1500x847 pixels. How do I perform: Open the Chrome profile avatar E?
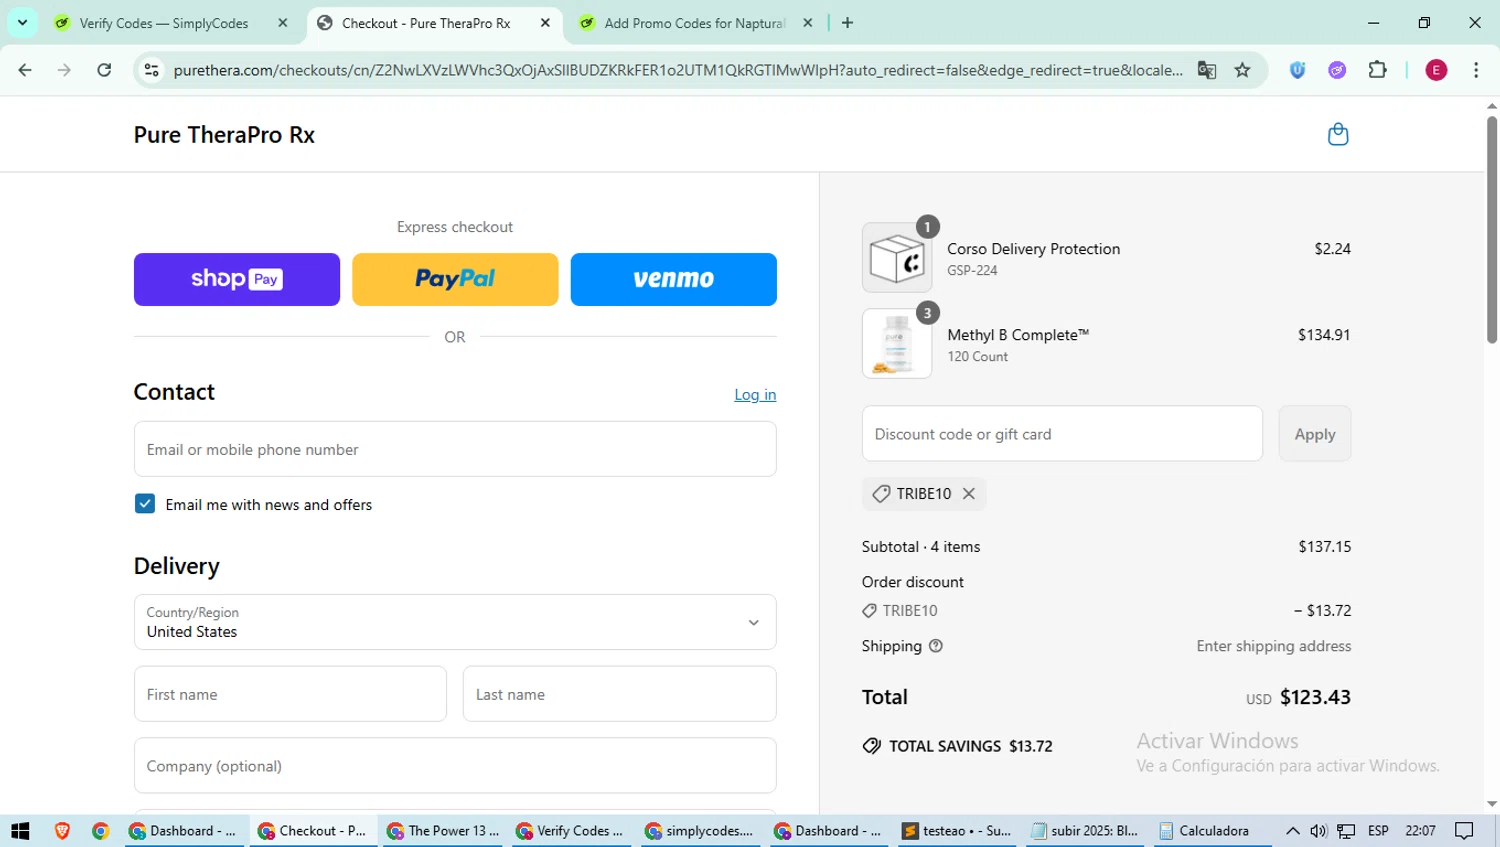point(1436,70)
